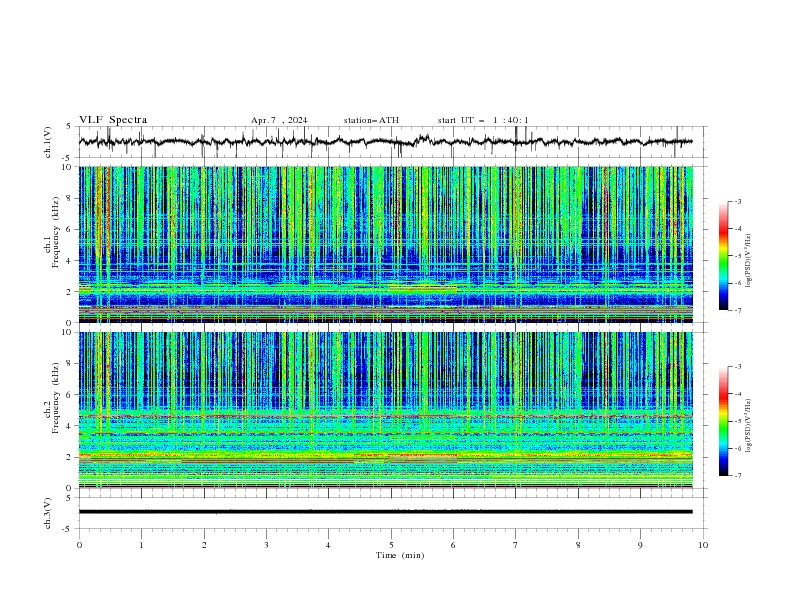792x612 pixels.
Task: Click the "10" kHz tick on ch.1 frequency axis
Action: [67, 167]
